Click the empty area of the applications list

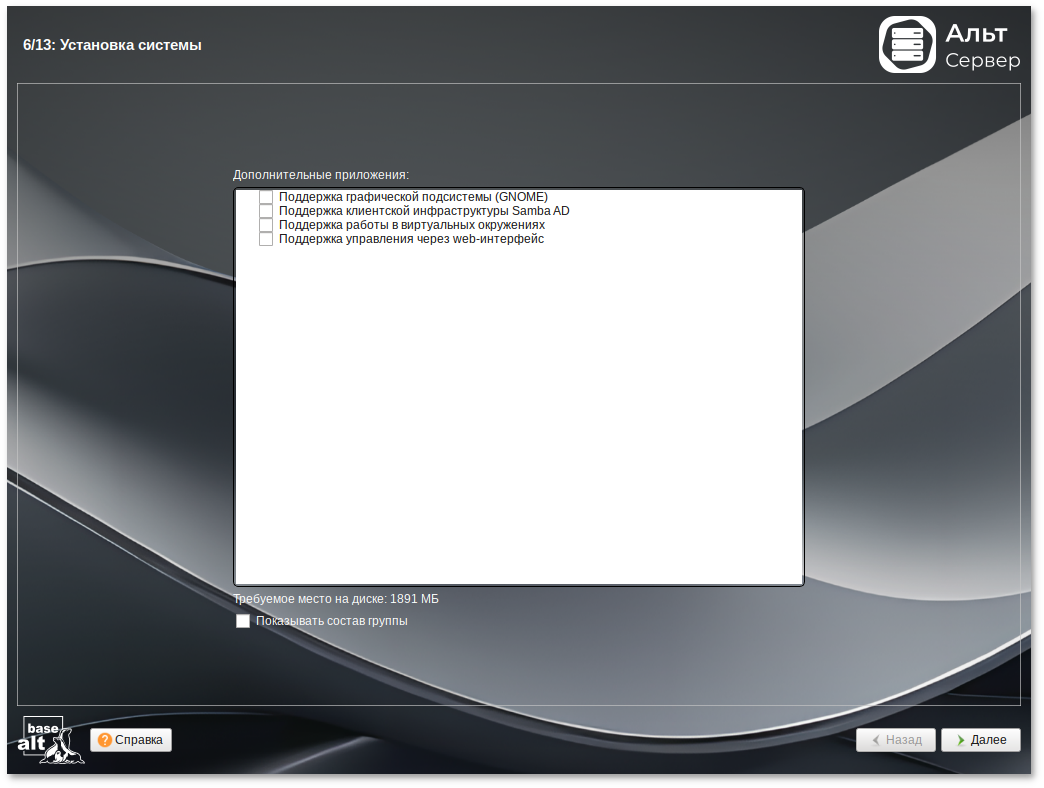point(518,420)
